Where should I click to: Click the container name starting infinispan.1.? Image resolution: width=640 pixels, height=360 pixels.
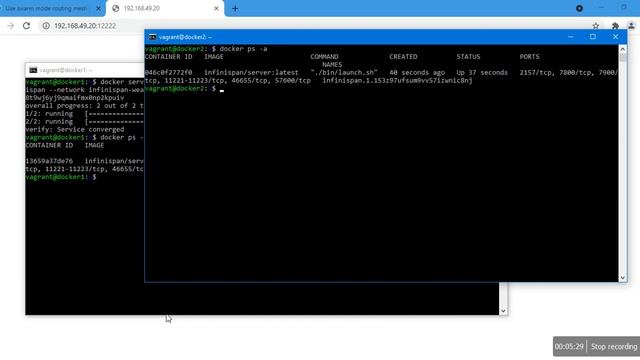click(x=398, y=80)
